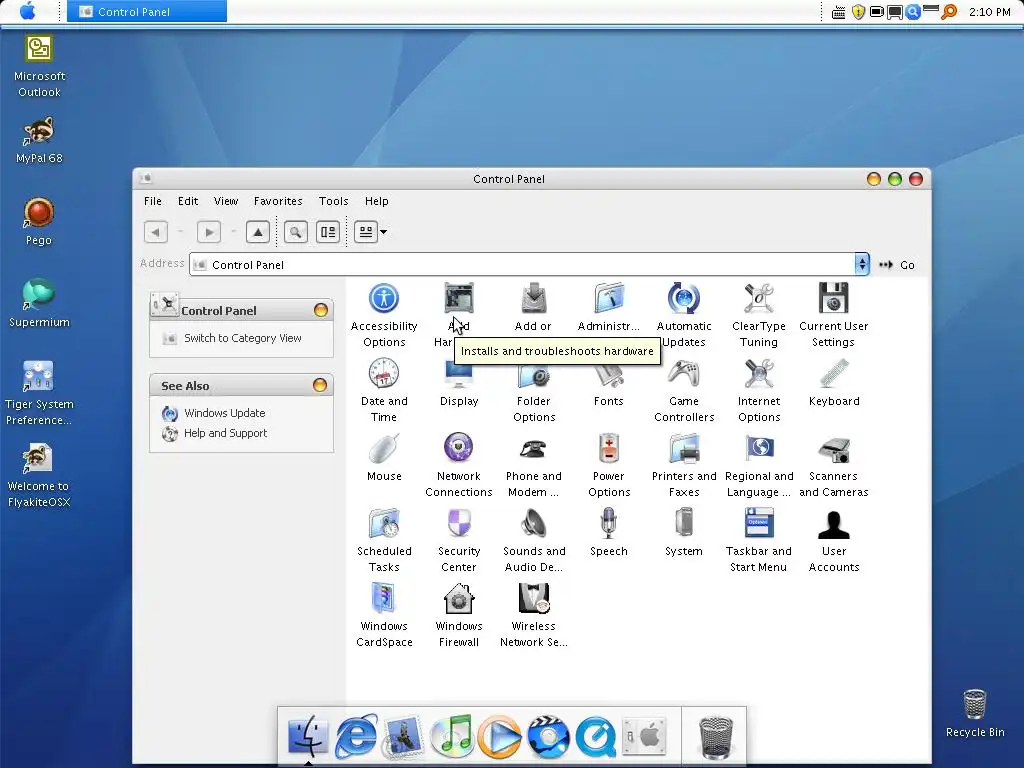Open the Recycle Bin on desktop

[x=975, y=713]
